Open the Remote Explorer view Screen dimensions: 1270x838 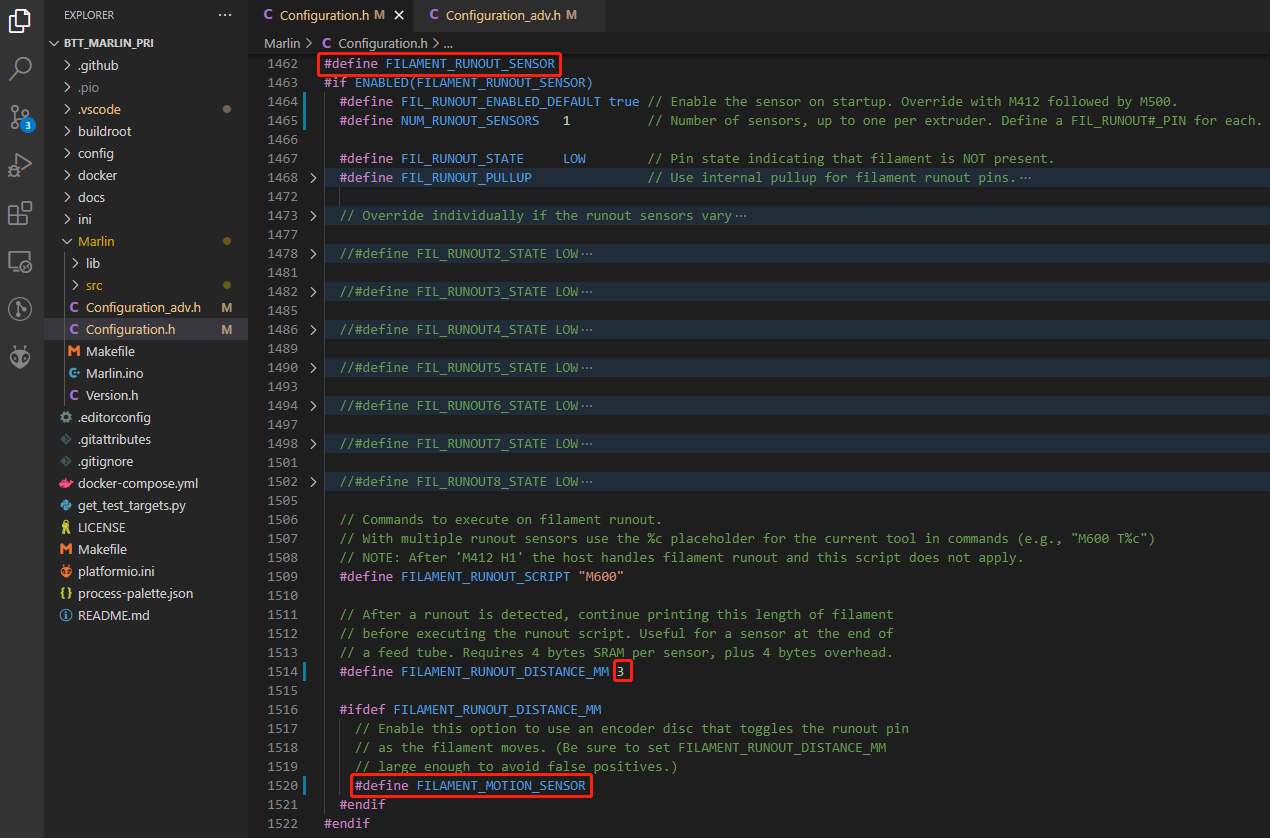(21, 262)
